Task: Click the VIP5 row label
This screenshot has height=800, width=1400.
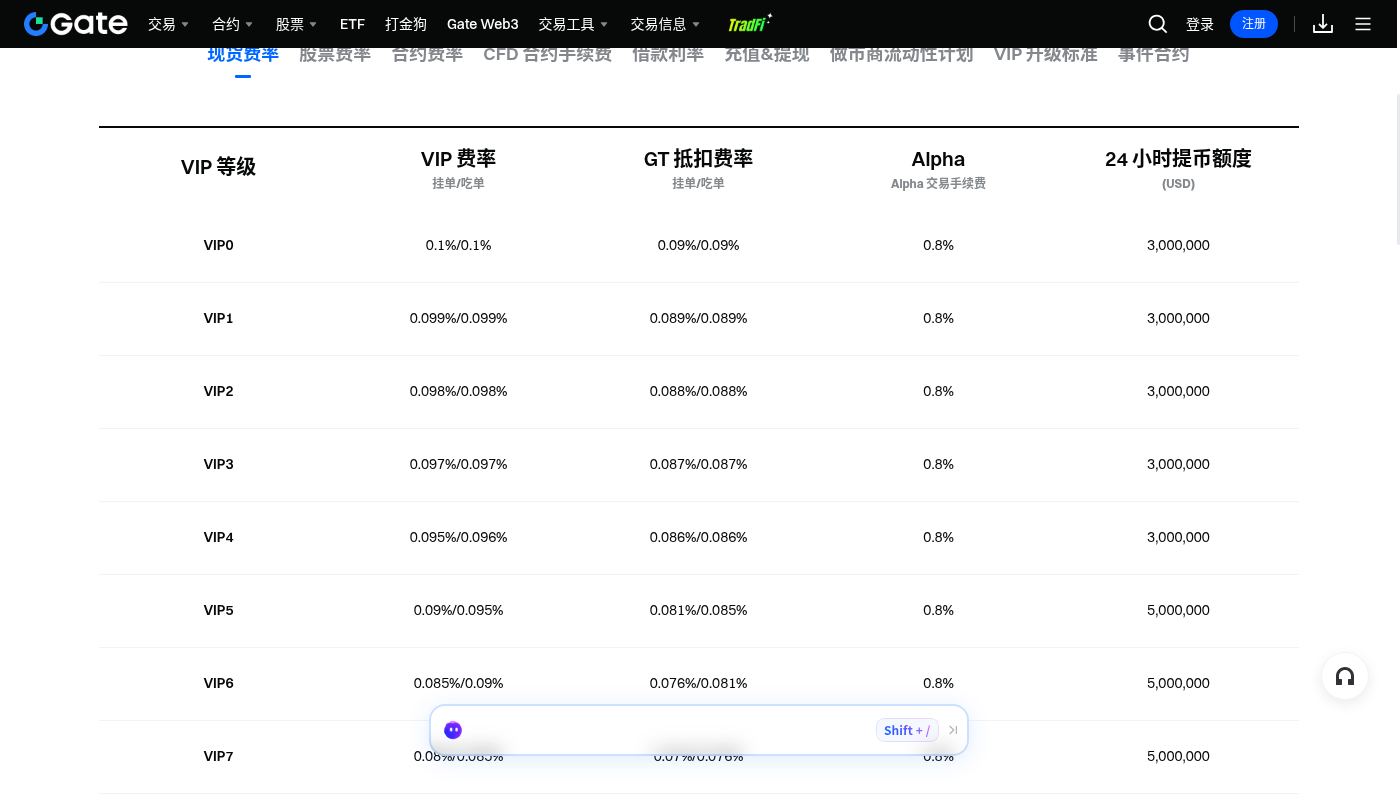Action: pos(218,610)
